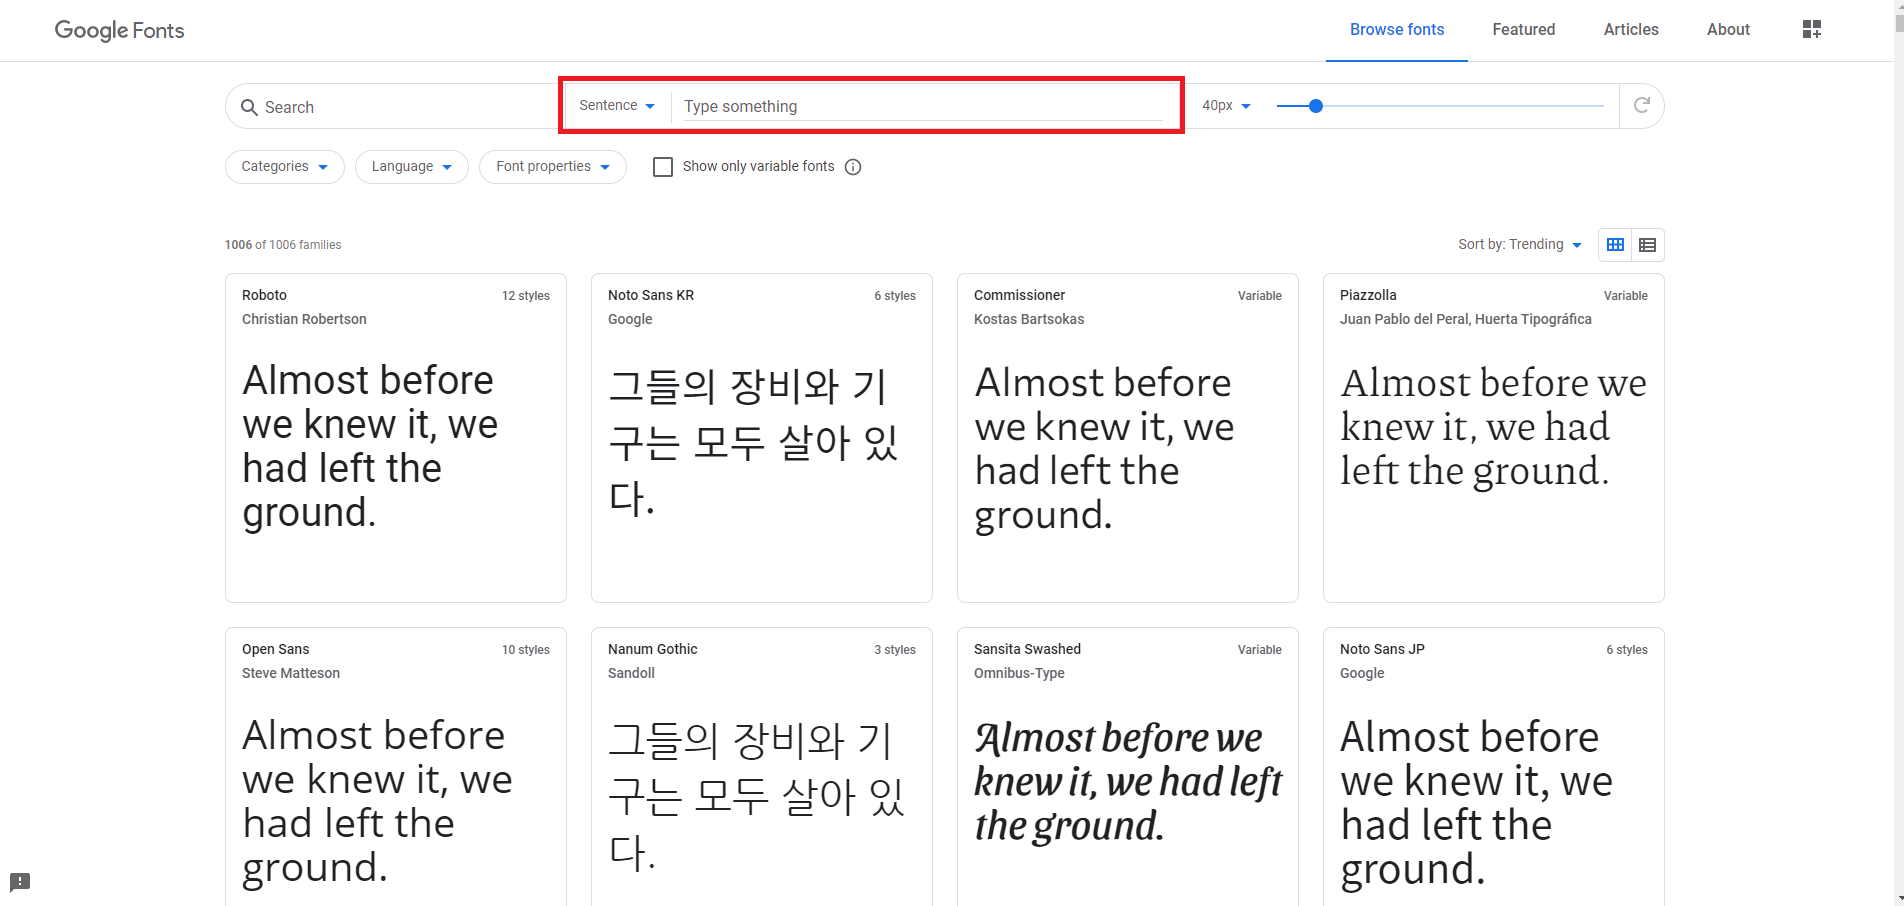Click the 10 styles label on Open Sans

click(x=526, y=650)
